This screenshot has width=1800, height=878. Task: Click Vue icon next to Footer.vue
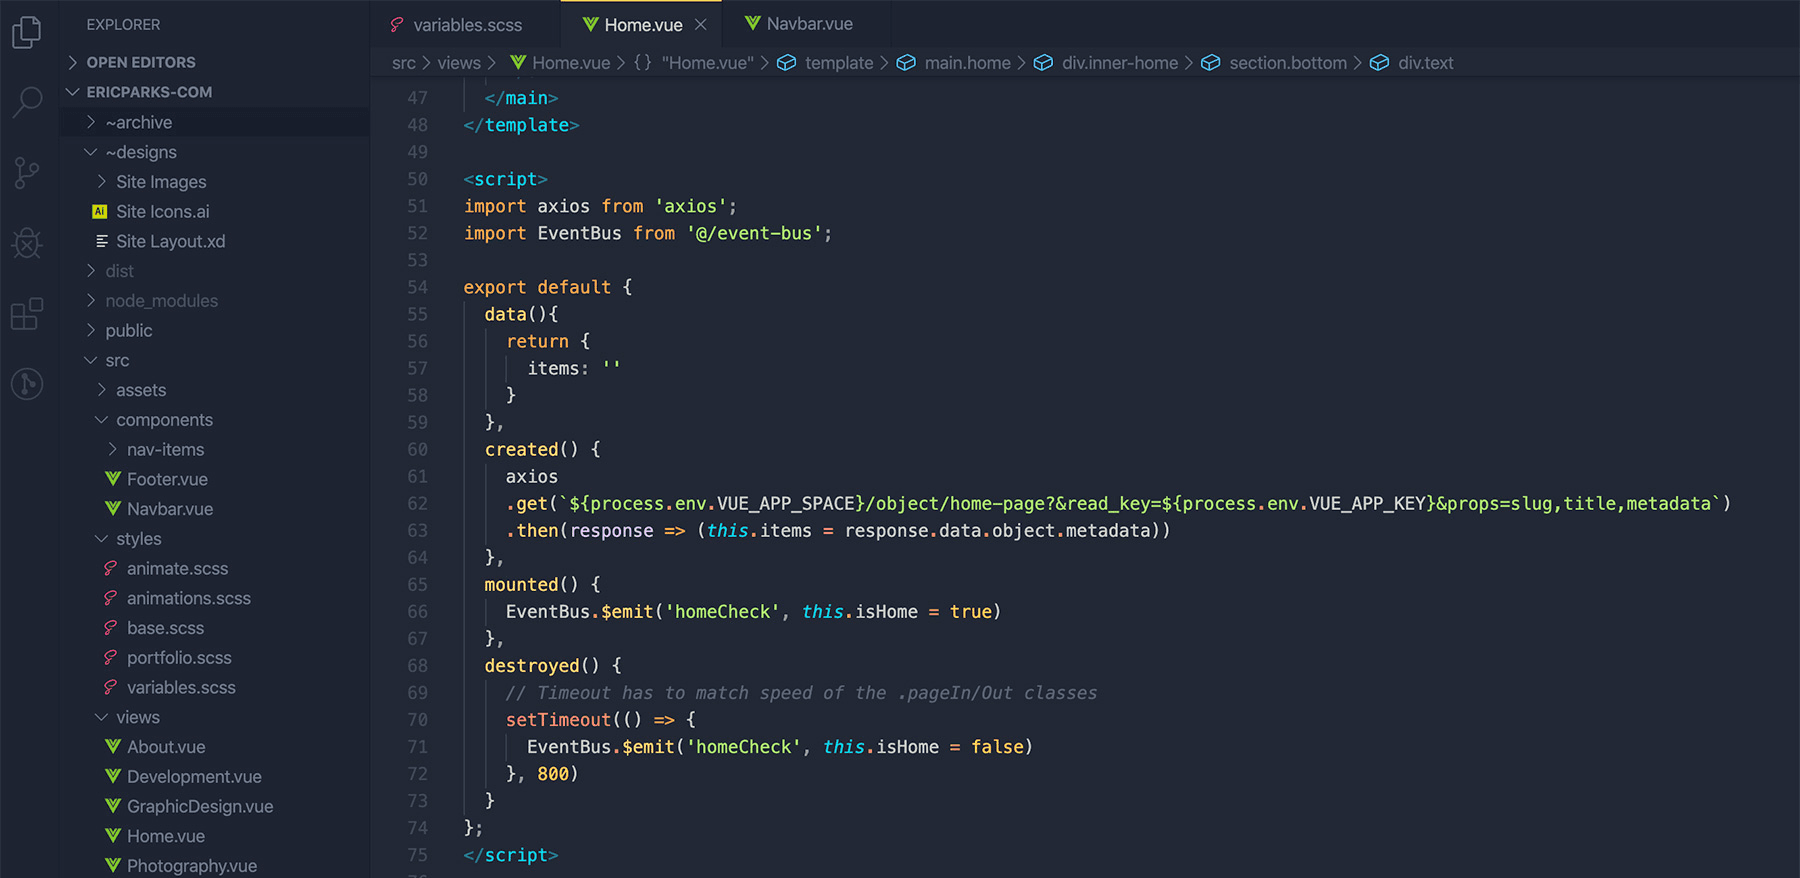[x=113, y=479]
